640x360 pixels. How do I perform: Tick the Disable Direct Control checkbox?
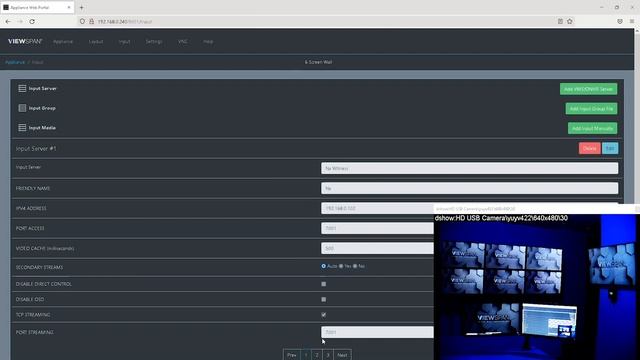[x=324, y=284]
